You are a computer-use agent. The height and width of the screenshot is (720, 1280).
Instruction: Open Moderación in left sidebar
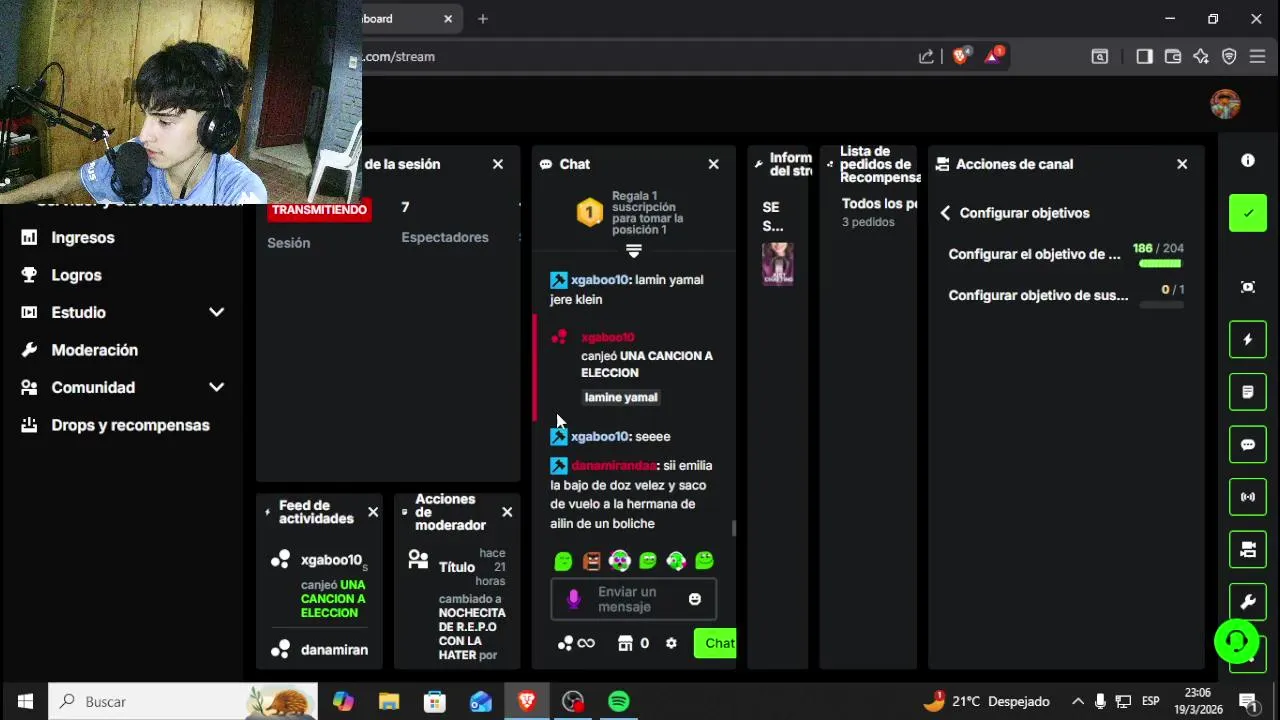point(95,350)
